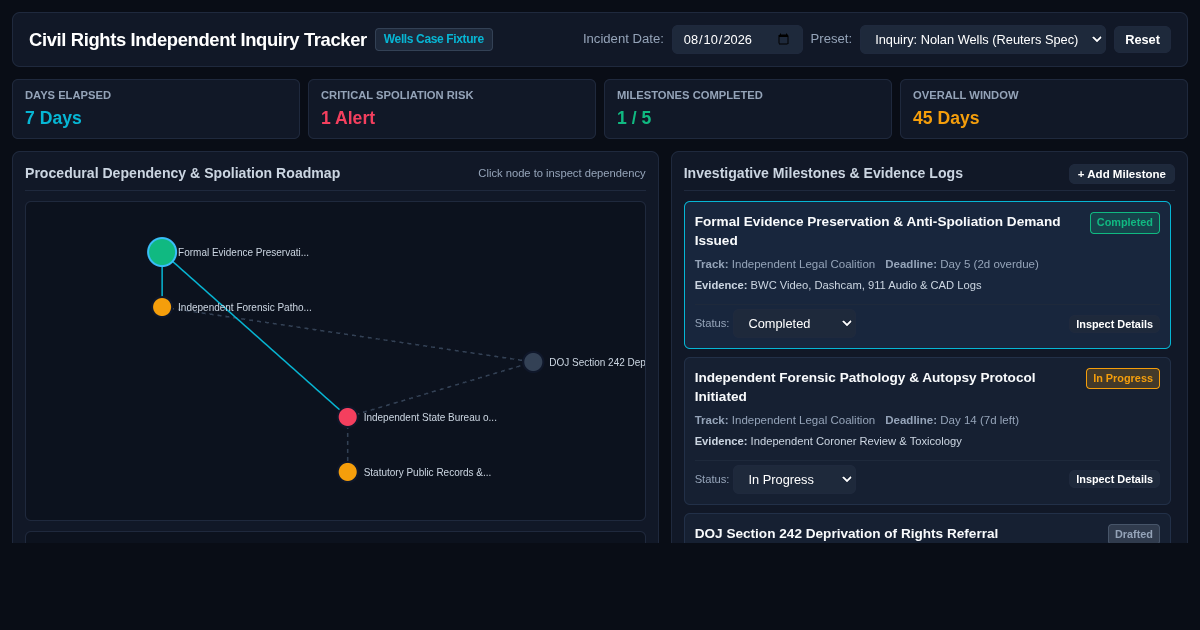Select the red Independent State Bureau node
1200x630 pixels.
[x=348, y=417]
